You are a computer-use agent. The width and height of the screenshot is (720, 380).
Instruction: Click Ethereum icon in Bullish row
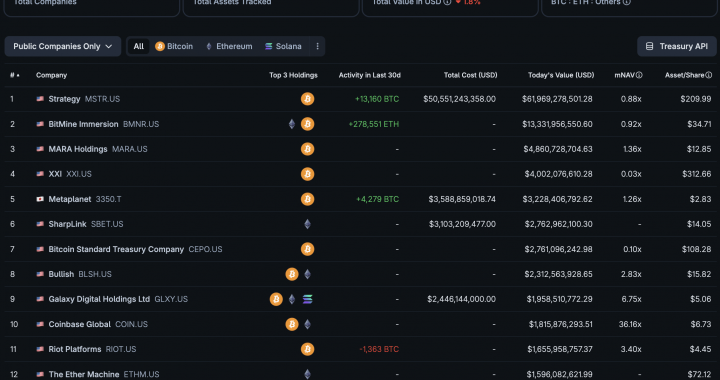pos(308,274)
